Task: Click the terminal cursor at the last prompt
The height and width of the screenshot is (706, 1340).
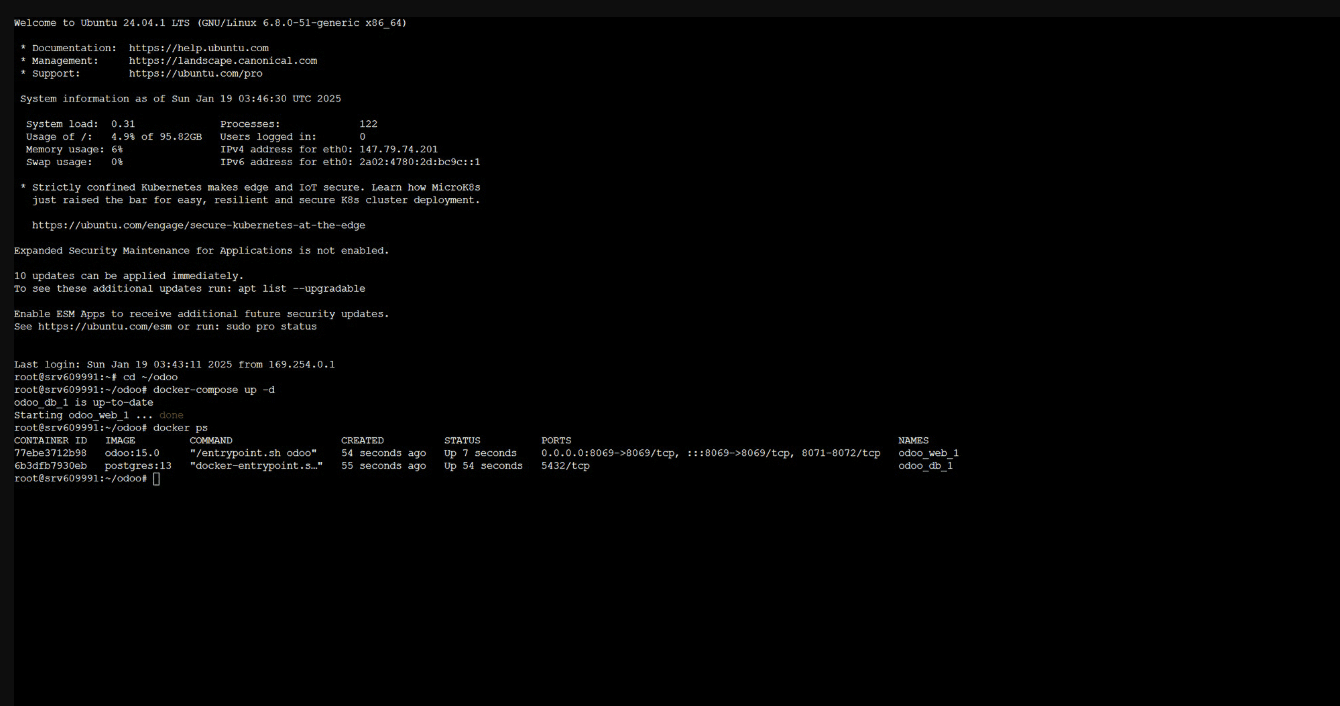Action: coord(157,479)
